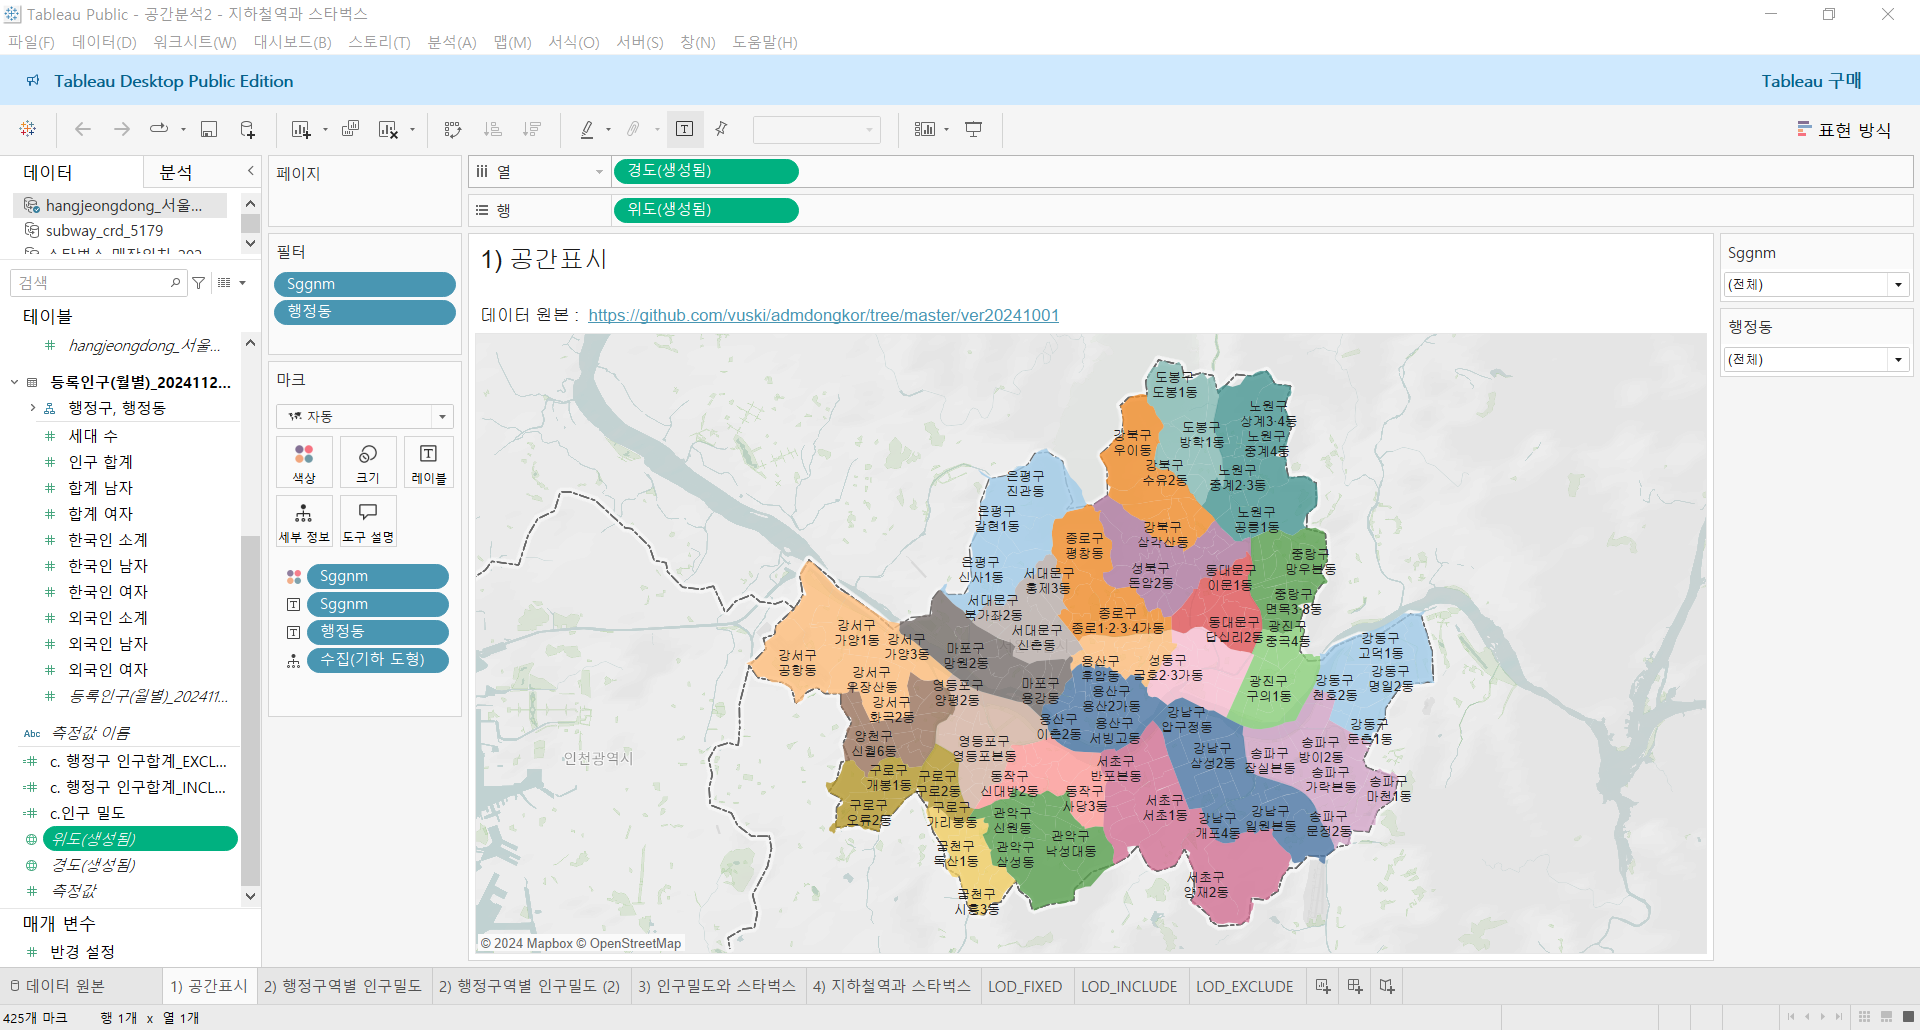This screenshot has height=1030, width=1920.
Task: Click the Presentation mode toolbar icon
Action: 973,129
